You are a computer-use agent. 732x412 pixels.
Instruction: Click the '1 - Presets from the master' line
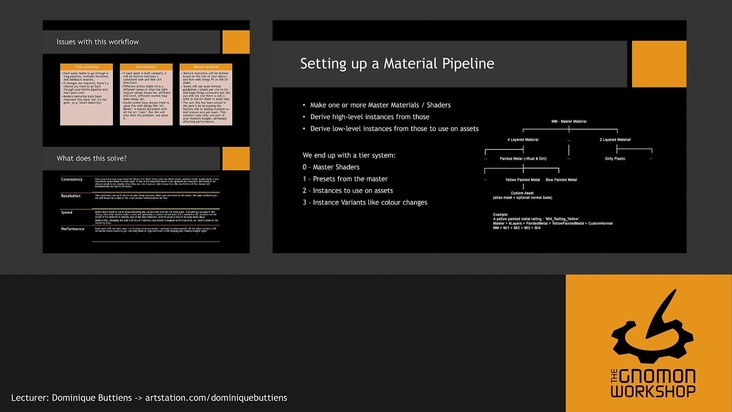coord(345,179)
